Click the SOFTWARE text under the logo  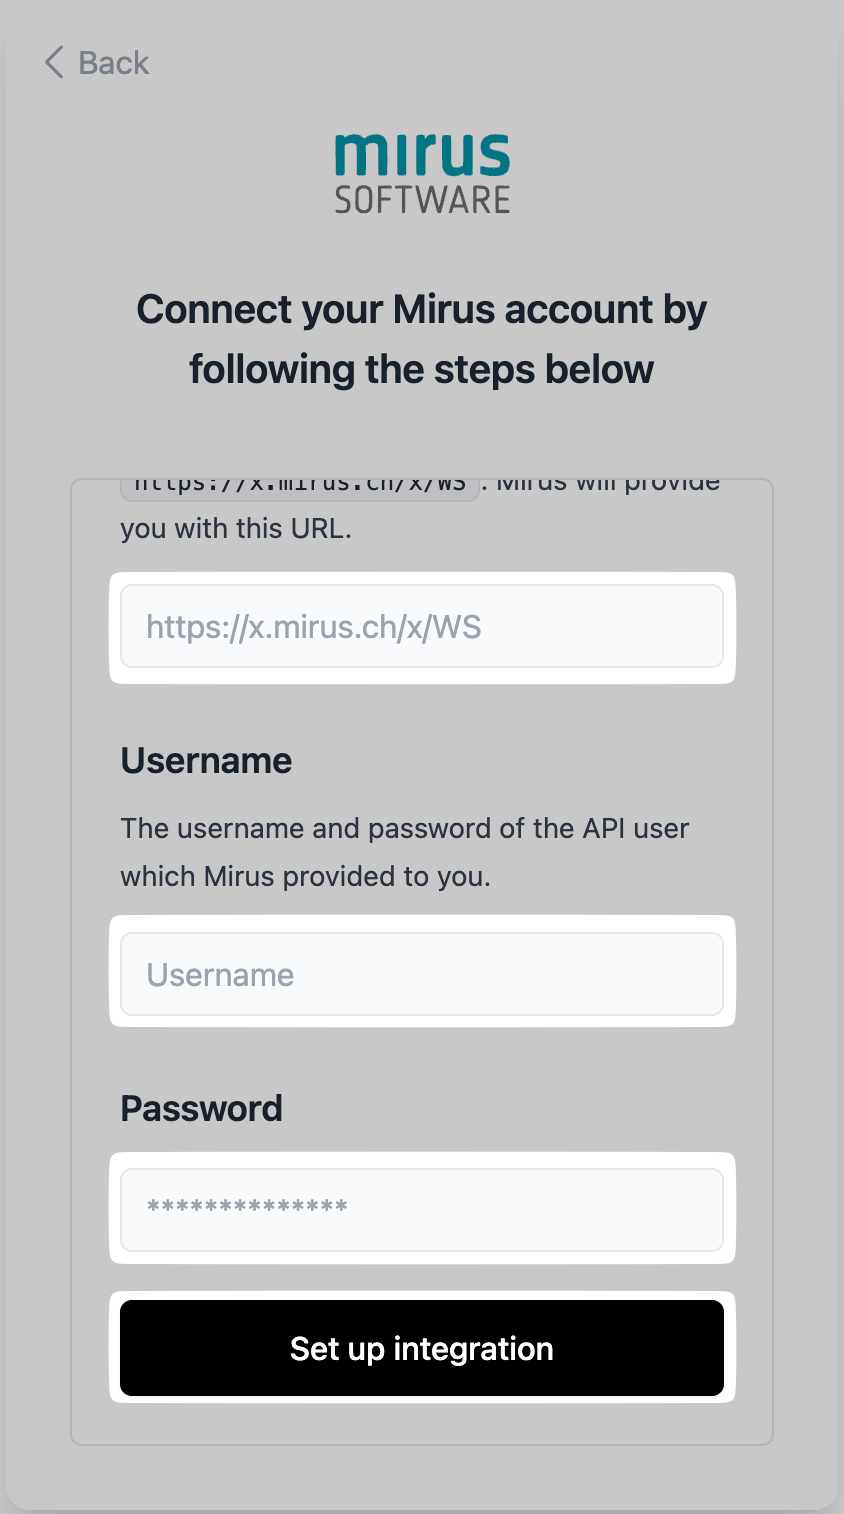click(x=422, y=200)
